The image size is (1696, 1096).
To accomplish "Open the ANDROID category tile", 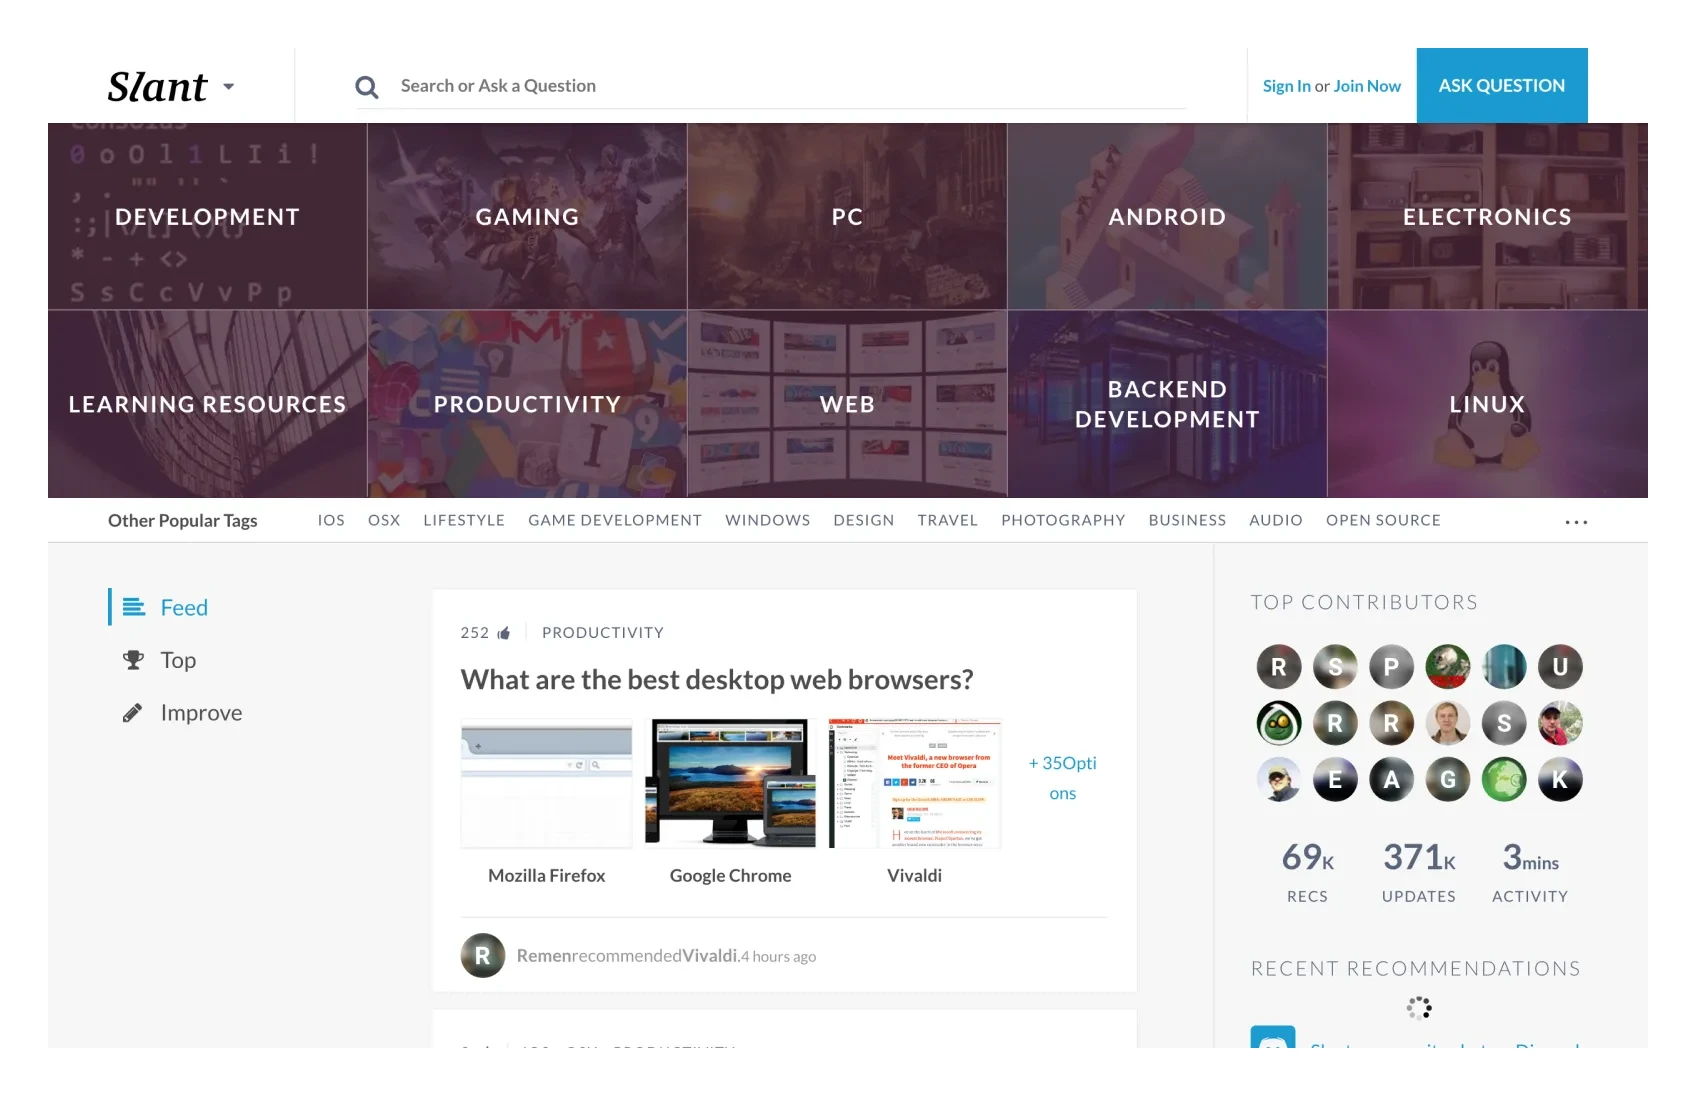I will point(1167,216).
